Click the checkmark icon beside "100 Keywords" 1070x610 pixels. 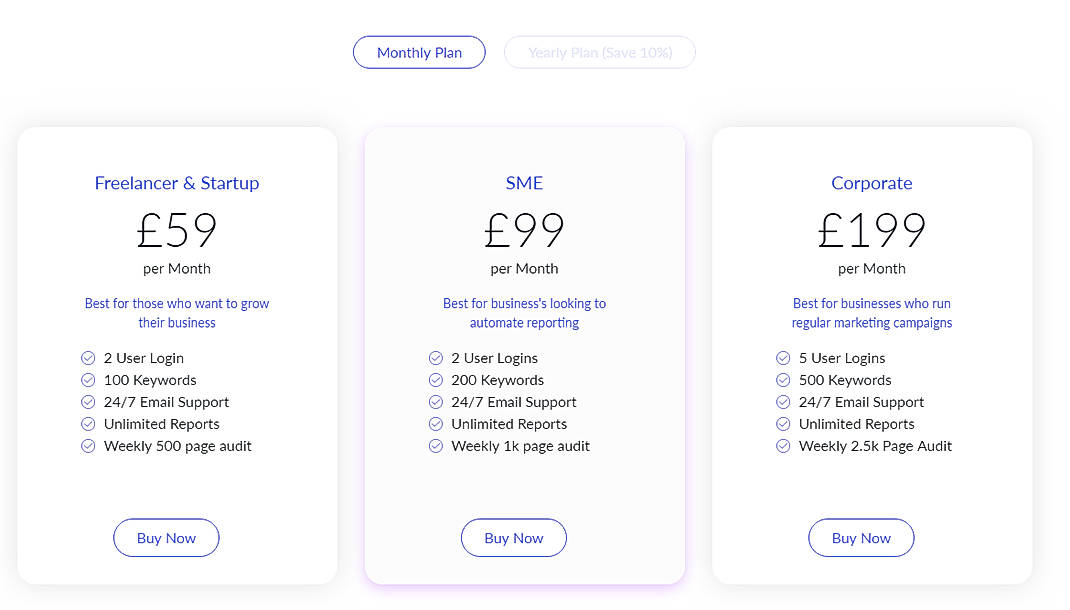(x=86, y=380)
